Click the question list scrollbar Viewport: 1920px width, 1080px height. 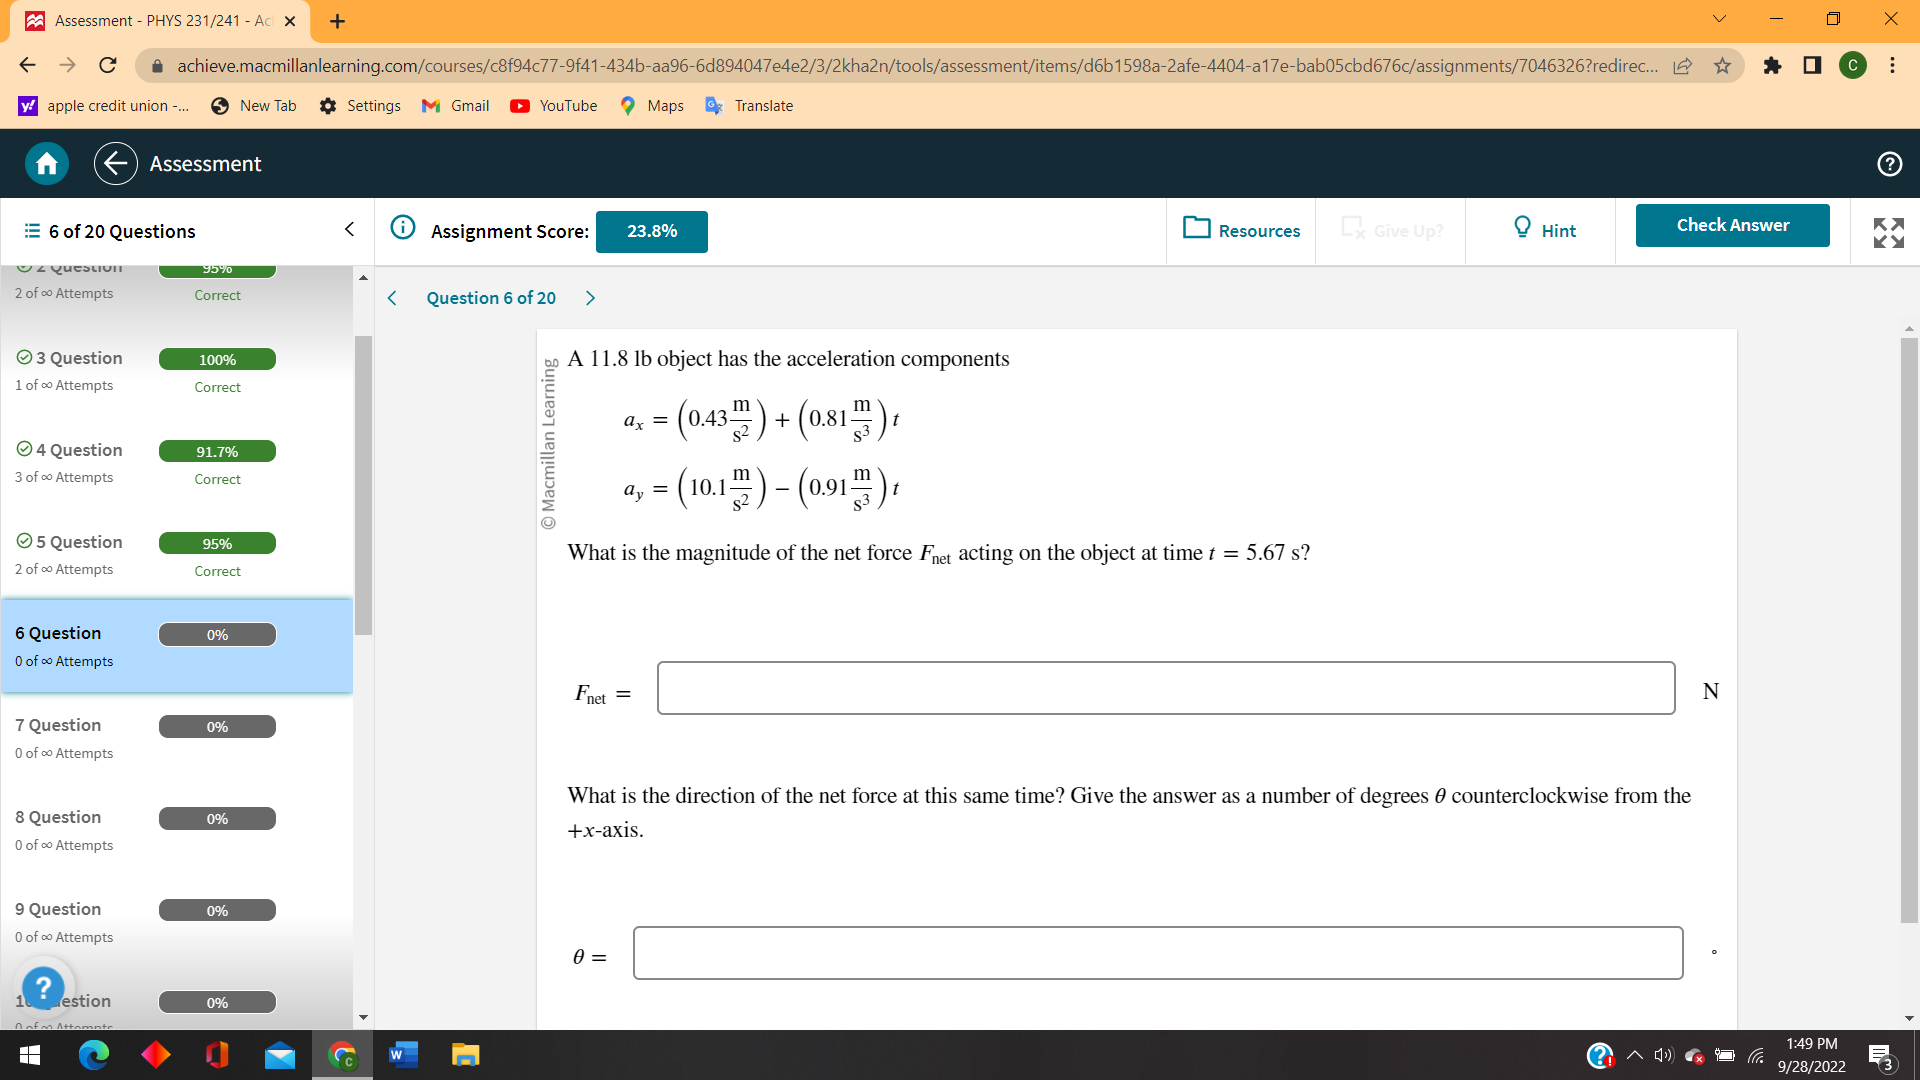pos(363,485)
